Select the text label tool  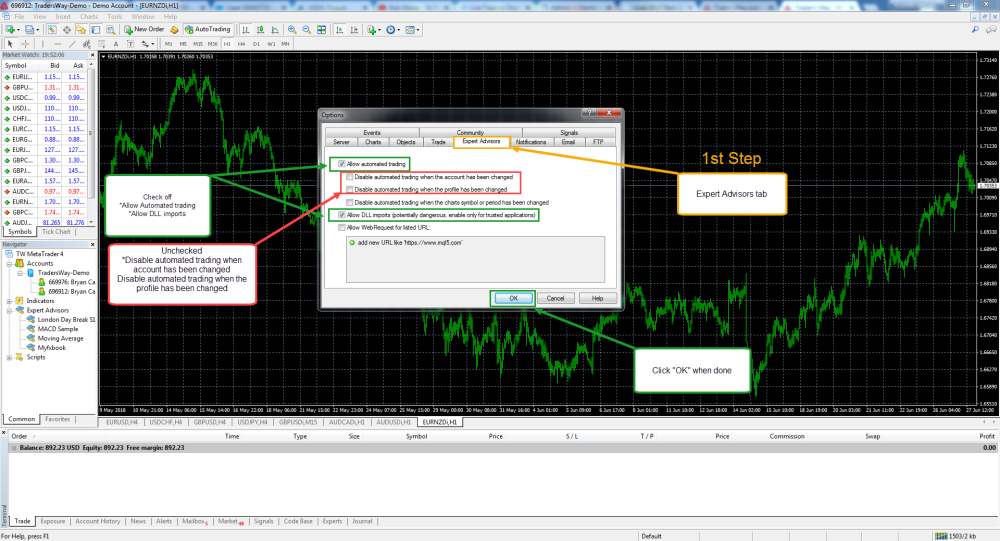point(130,43)
